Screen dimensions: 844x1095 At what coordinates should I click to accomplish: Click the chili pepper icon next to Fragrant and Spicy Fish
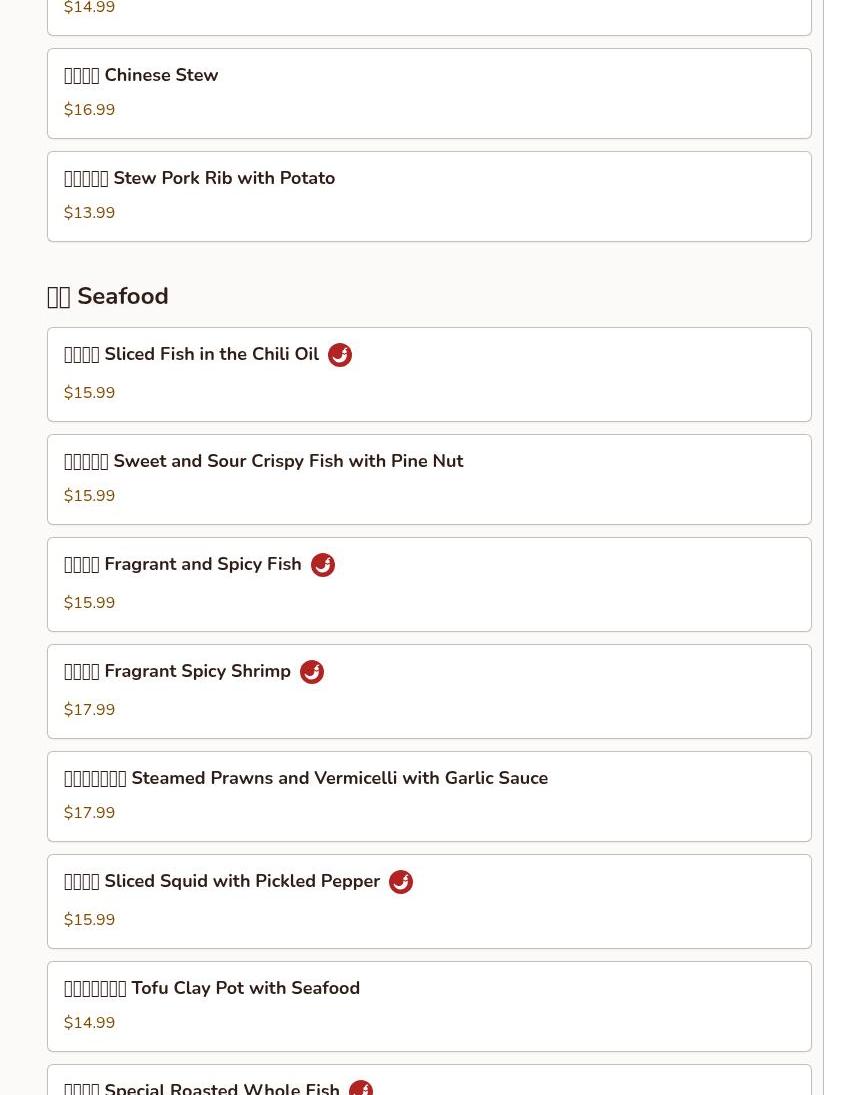pos(322,565)
